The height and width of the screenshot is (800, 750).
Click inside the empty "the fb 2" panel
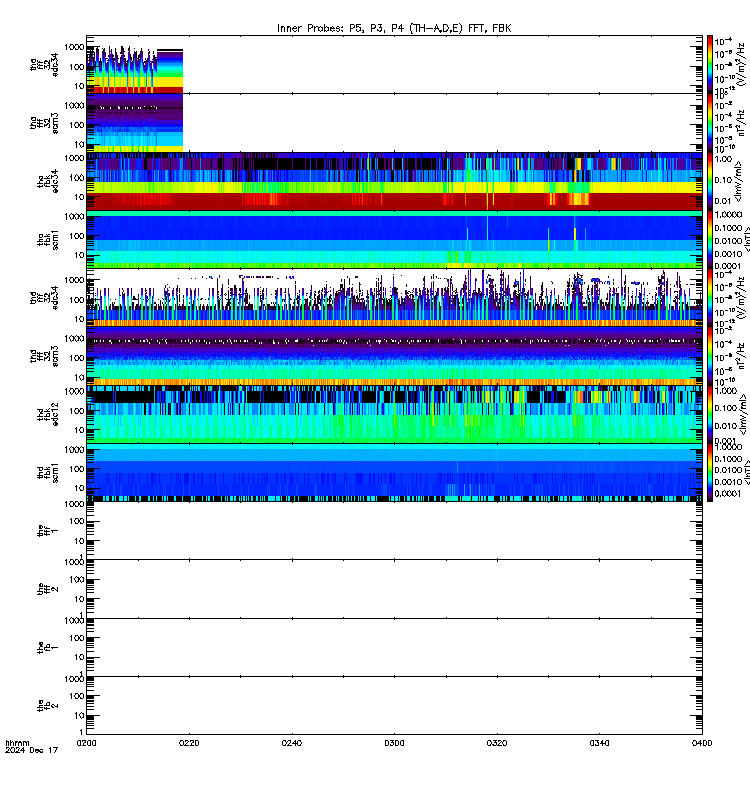[x=394, y=706]
